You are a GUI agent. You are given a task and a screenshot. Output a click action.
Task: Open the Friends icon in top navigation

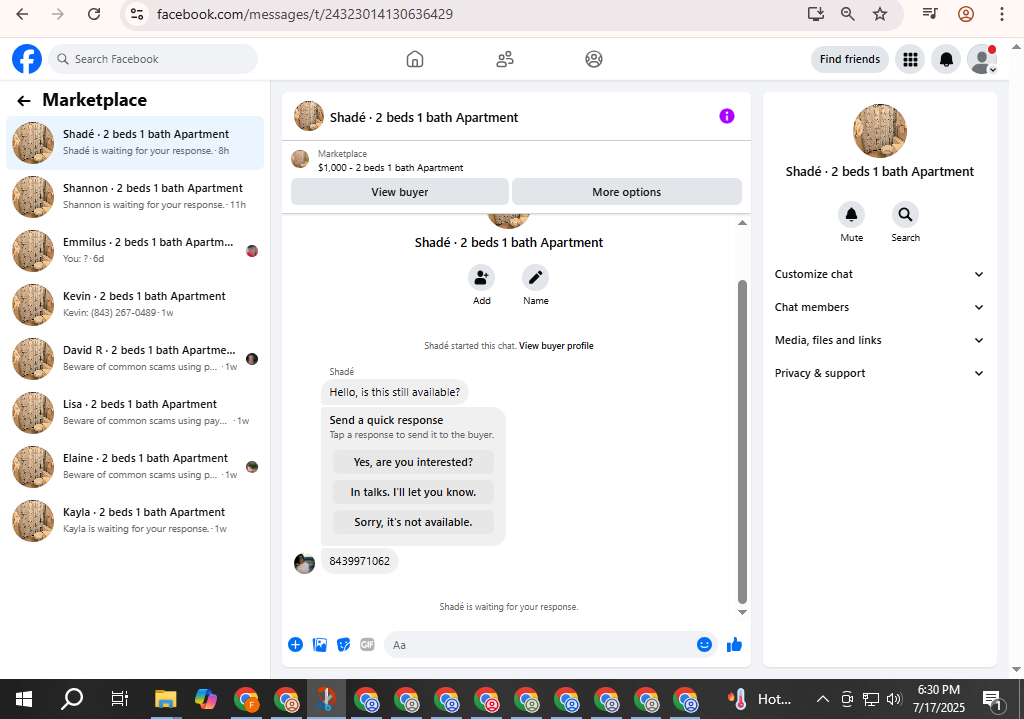point(505,59)
